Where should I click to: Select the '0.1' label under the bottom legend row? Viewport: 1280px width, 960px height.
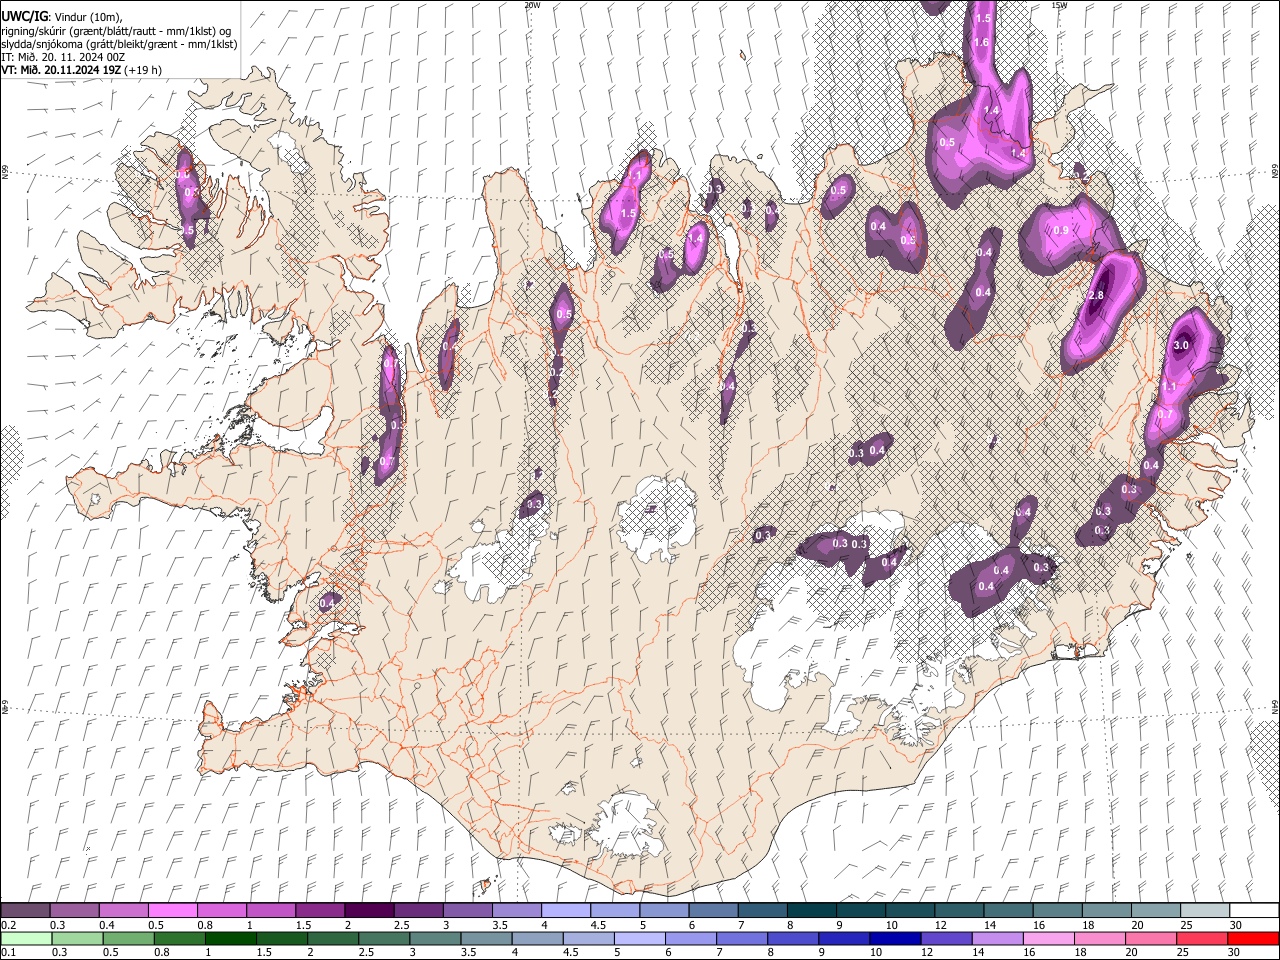[8, 952]
